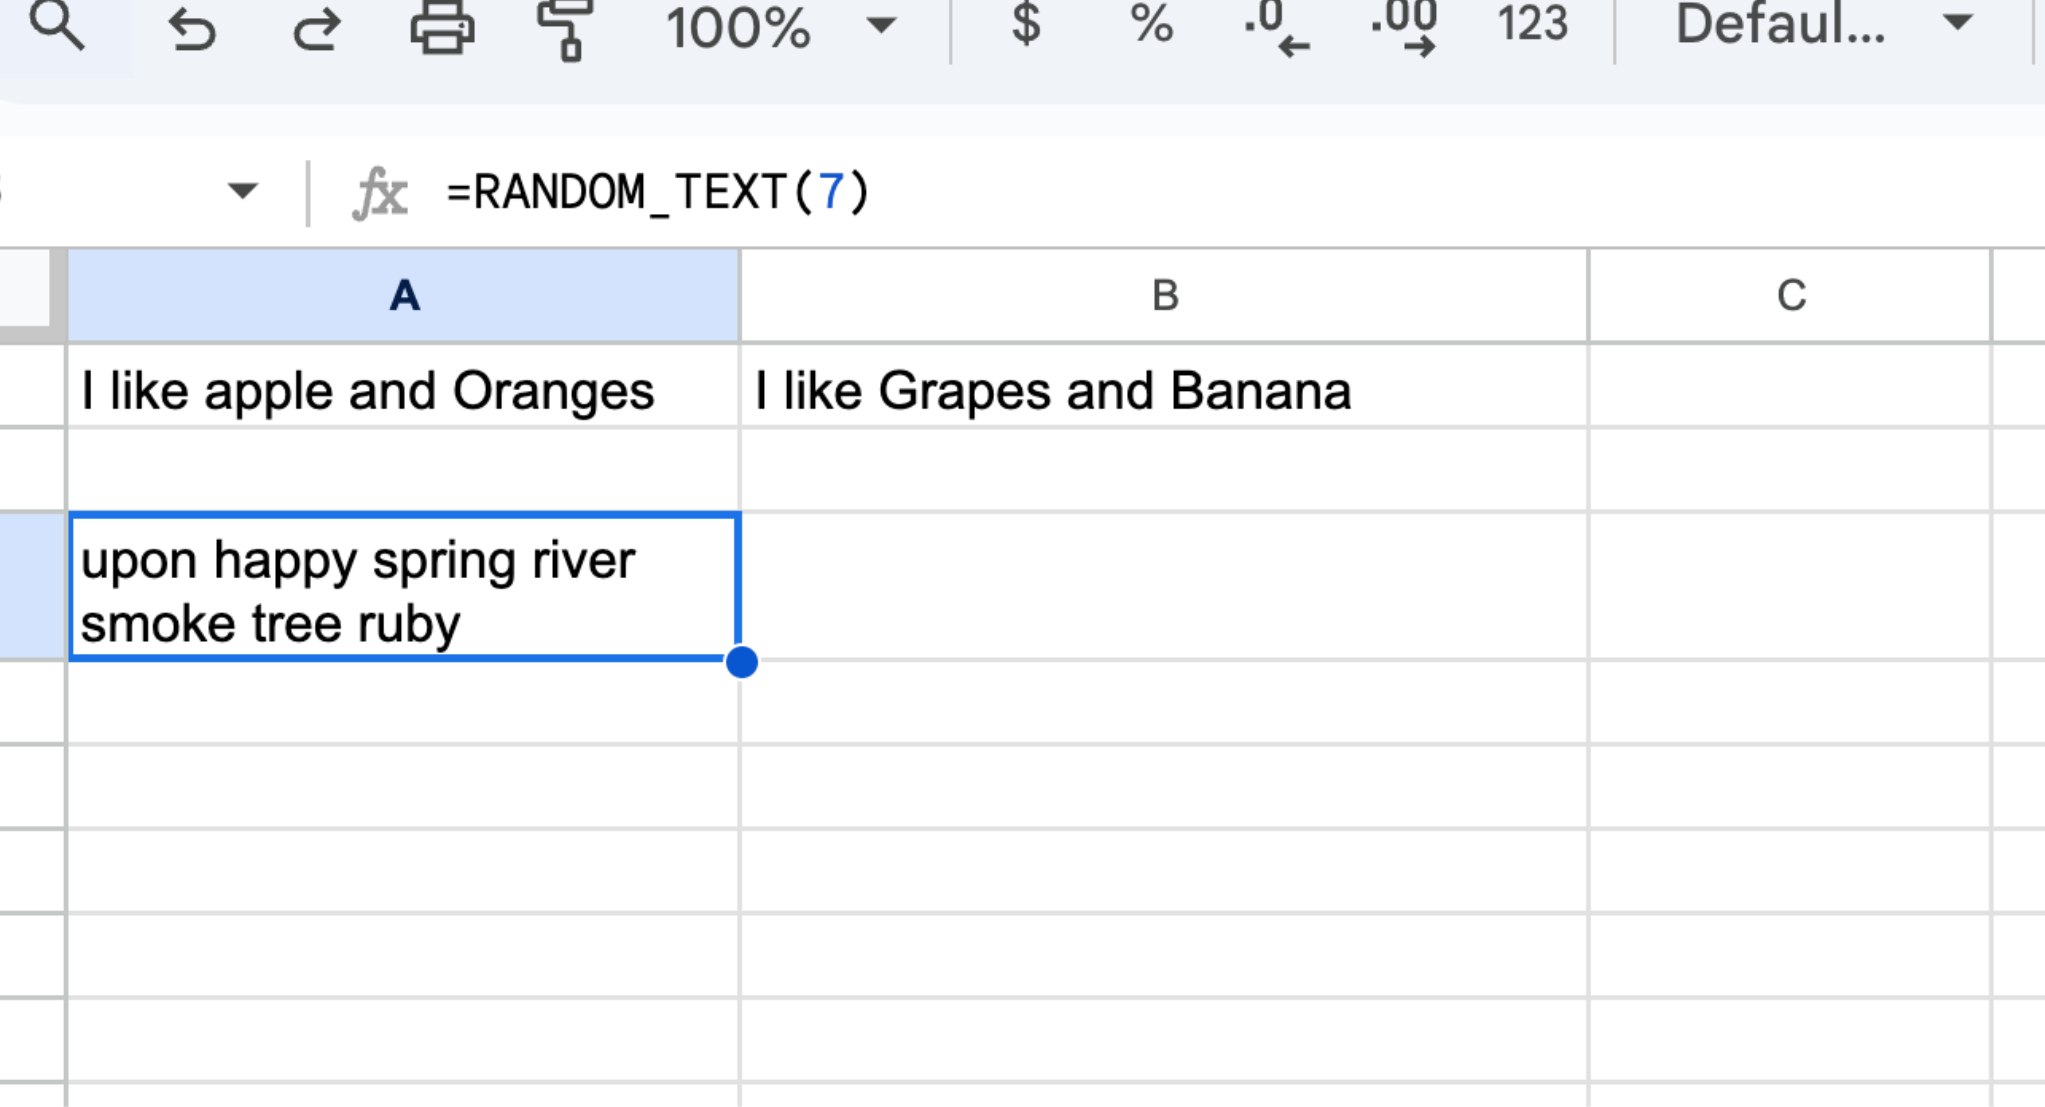Select column A header
Viewport: 2045px width, 1107px height.
(404, 296)
